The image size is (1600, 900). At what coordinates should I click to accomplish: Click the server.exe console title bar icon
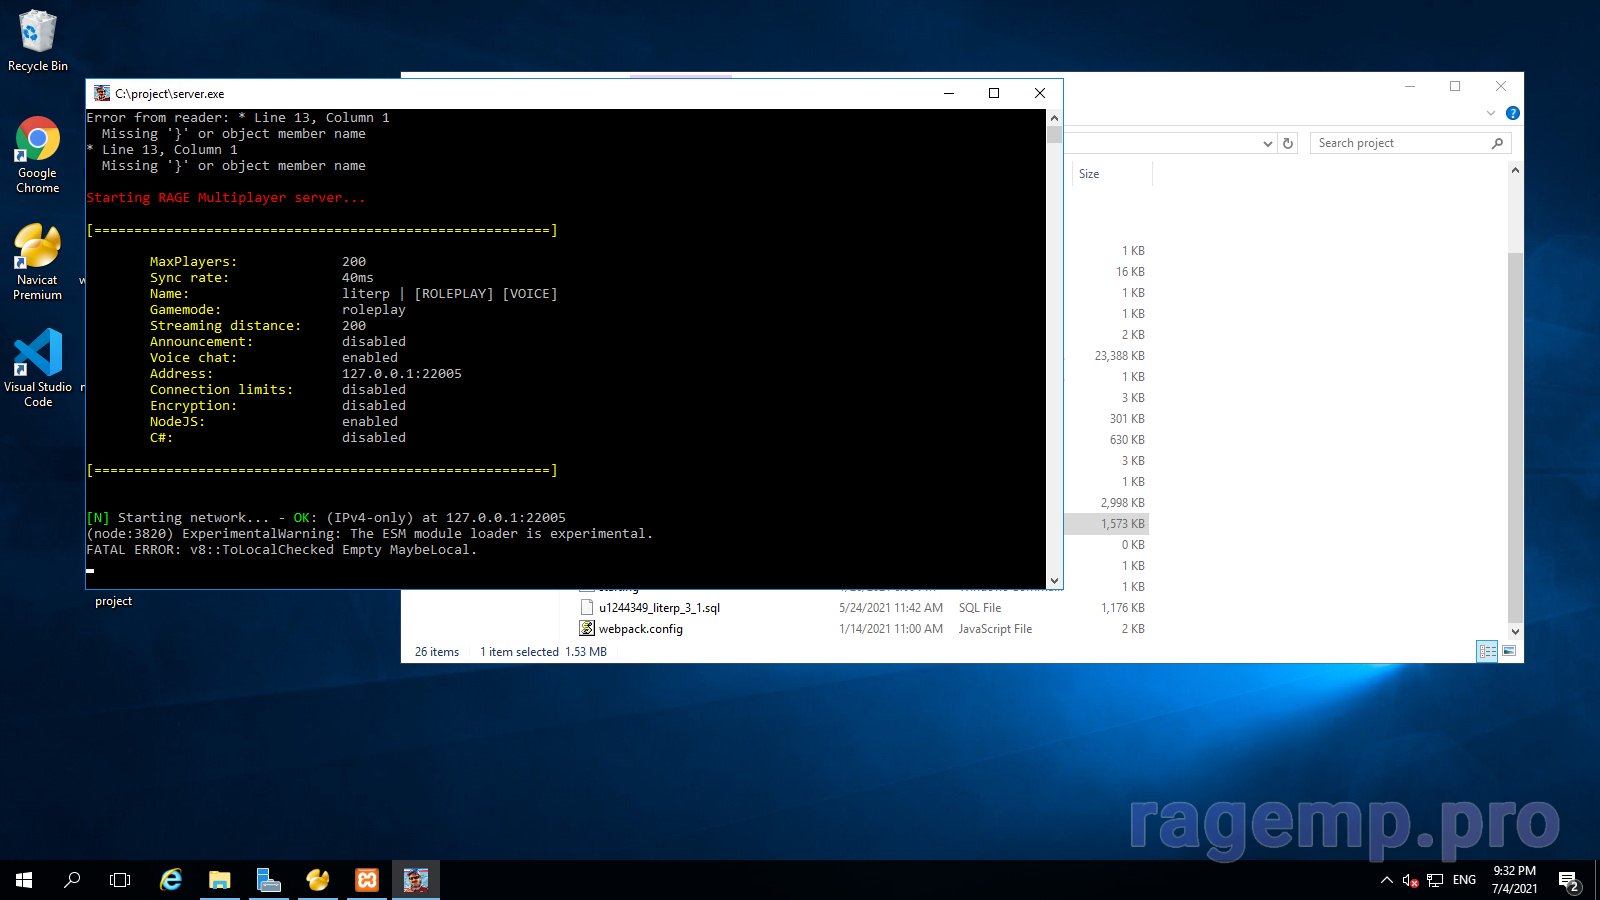coord(102,93)
